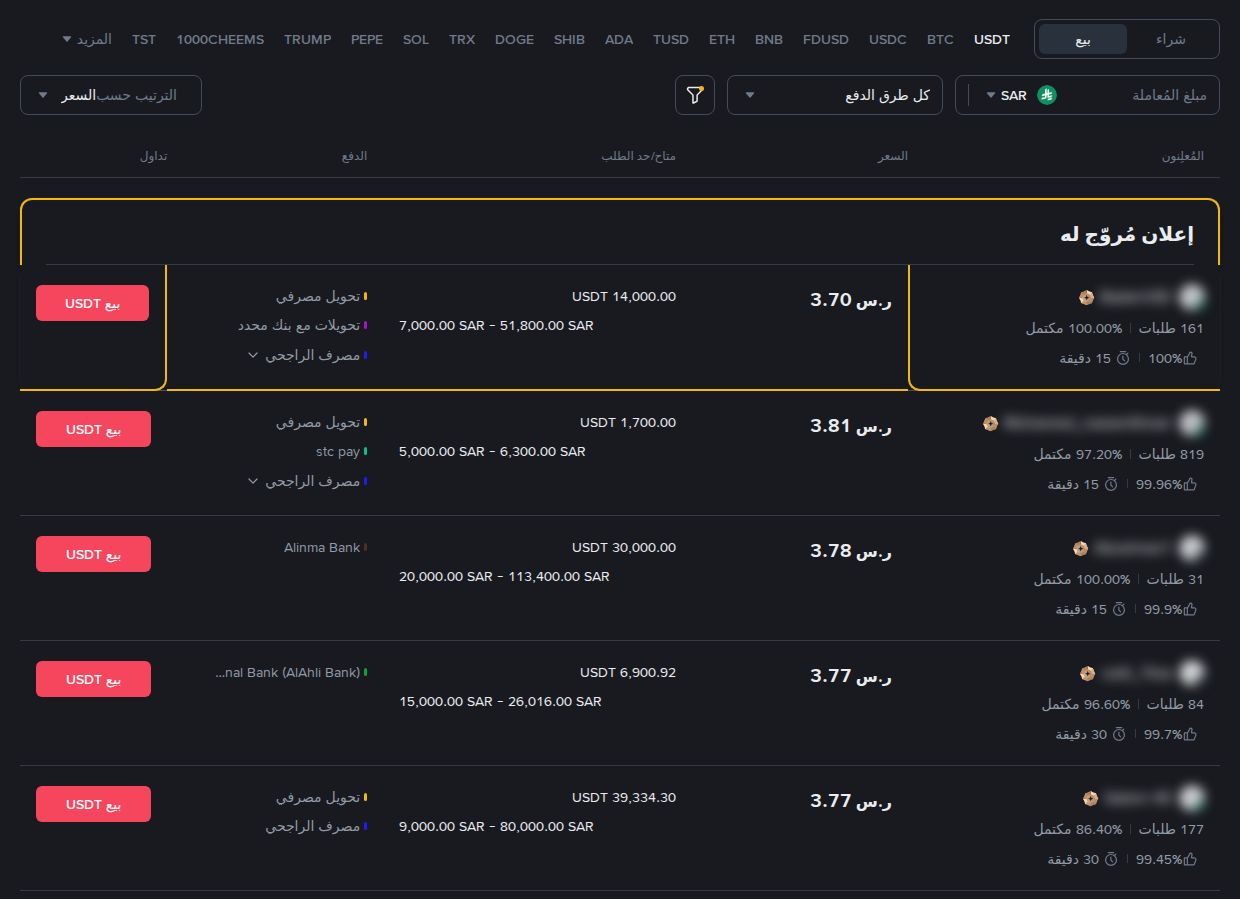
Task: Click the USDT 14,000.00 available amount
Action: [x=624, y=297]
